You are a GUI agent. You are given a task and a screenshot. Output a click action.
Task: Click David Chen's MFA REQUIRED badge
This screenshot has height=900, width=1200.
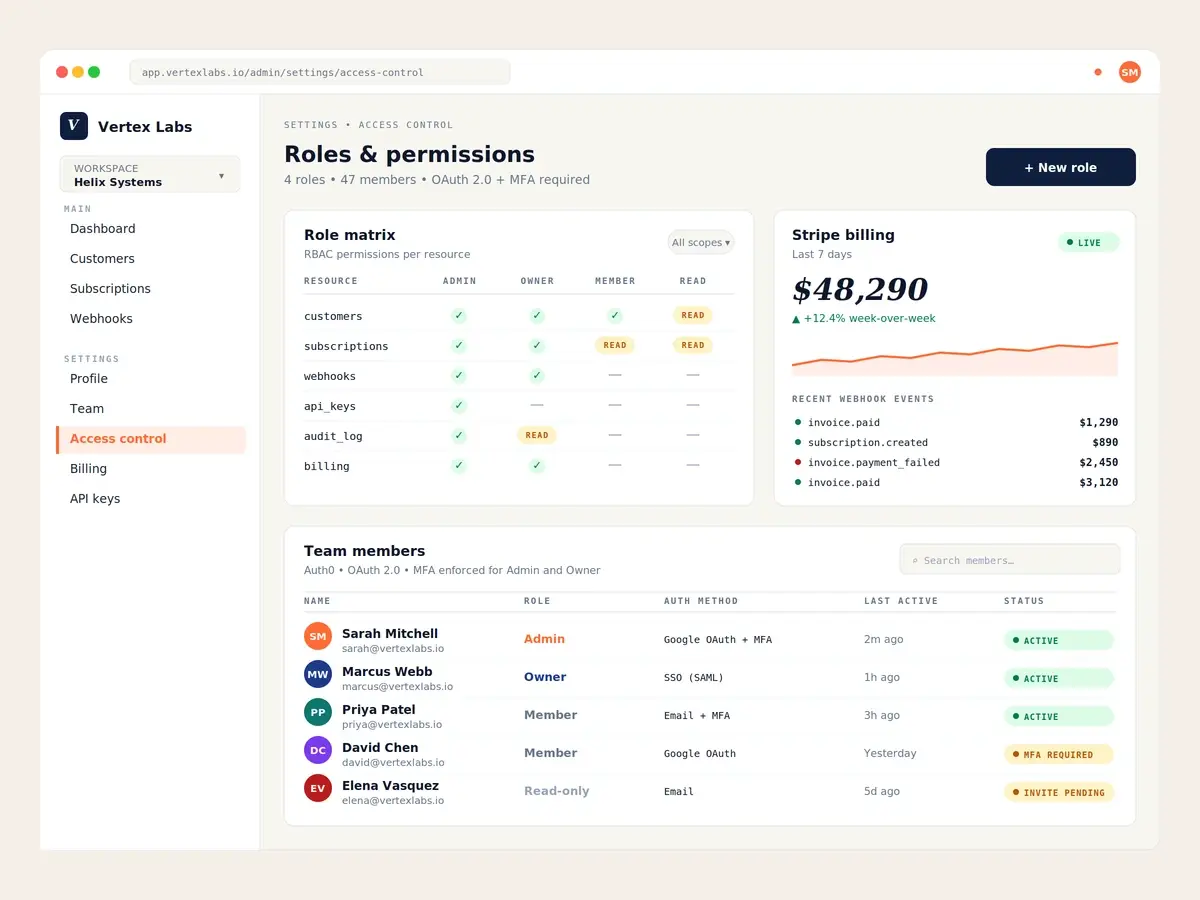point(1059,754)
